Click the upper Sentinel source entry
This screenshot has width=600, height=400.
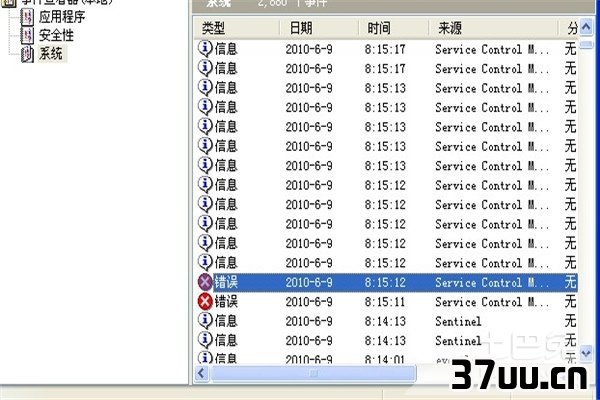[458, 321]
